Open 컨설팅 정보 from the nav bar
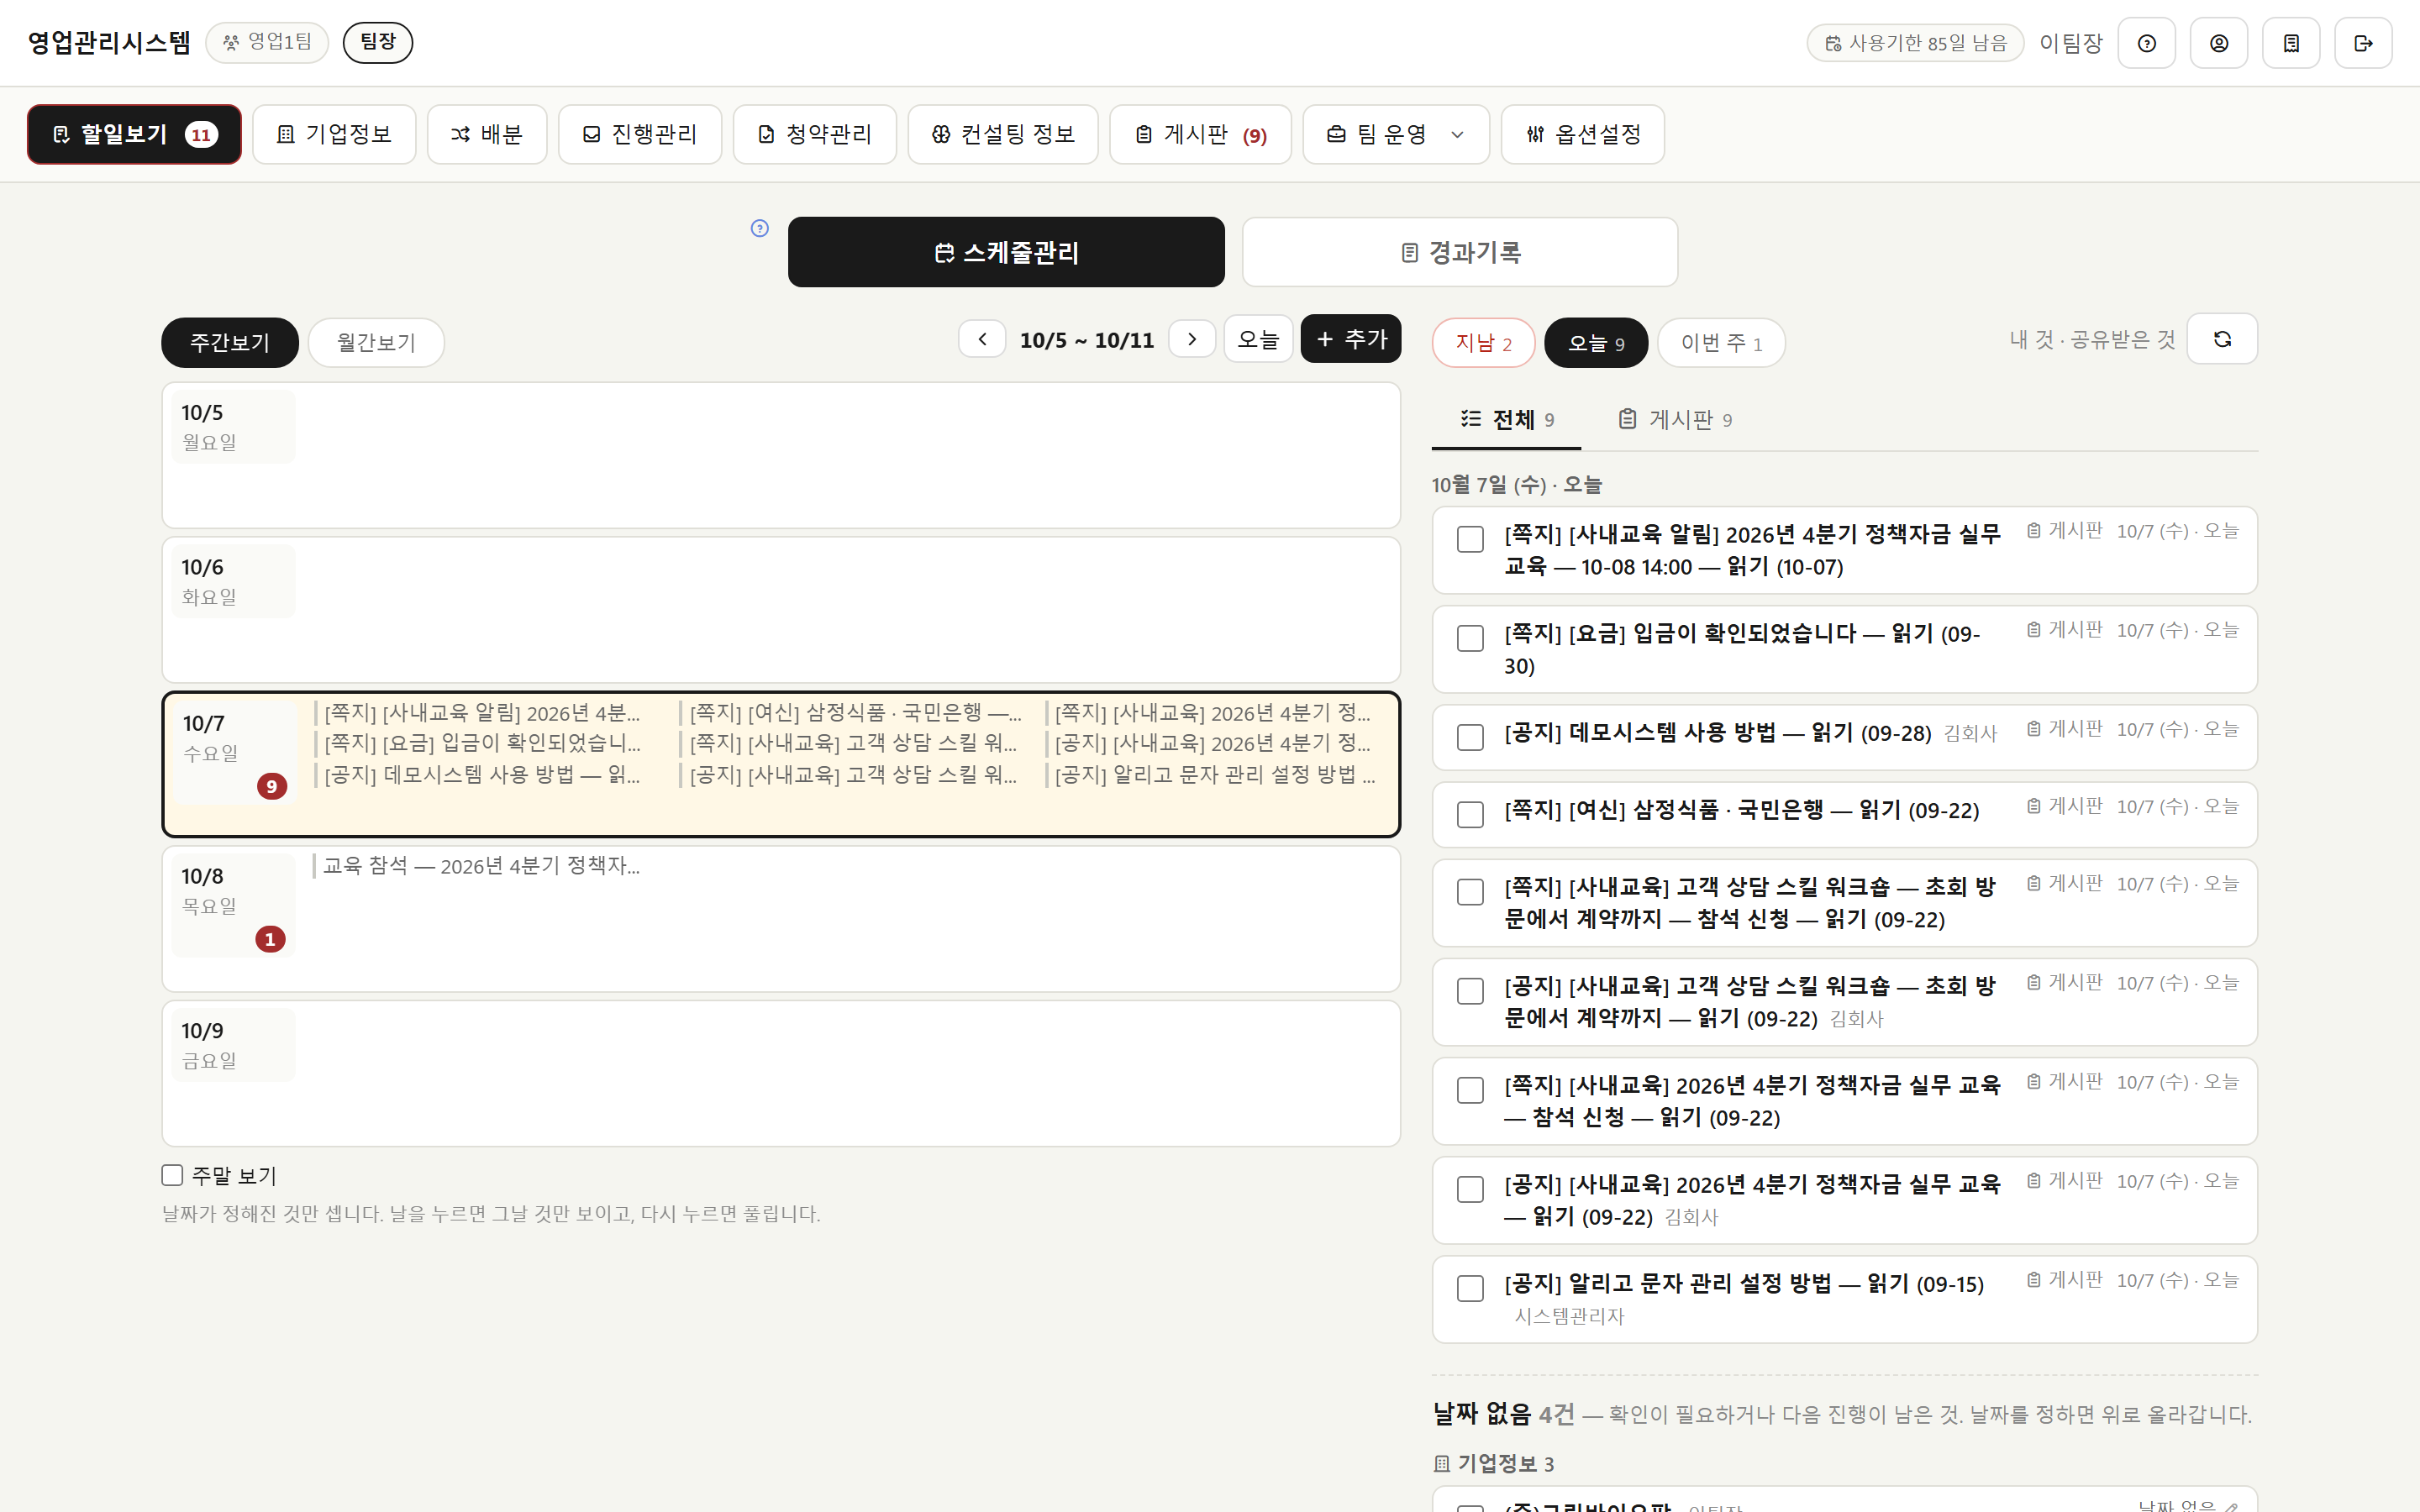This screenshot has width=2420, height=1512. click(1003, 134)
